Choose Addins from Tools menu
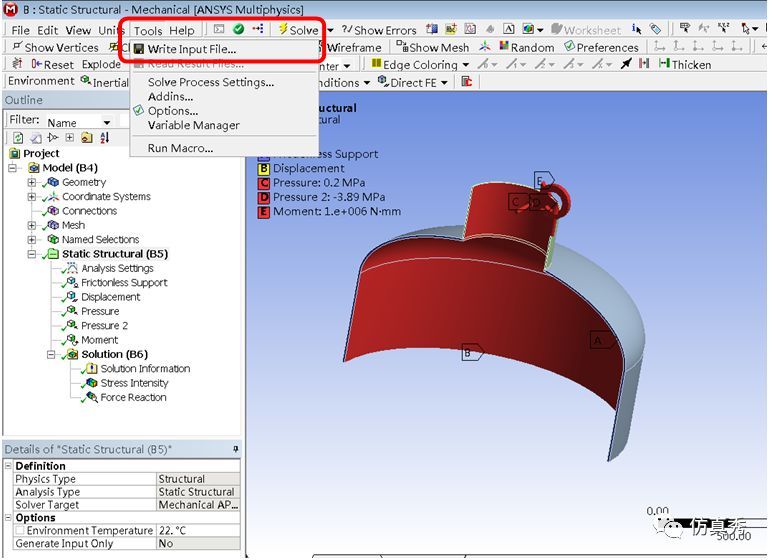 (170, 96)
